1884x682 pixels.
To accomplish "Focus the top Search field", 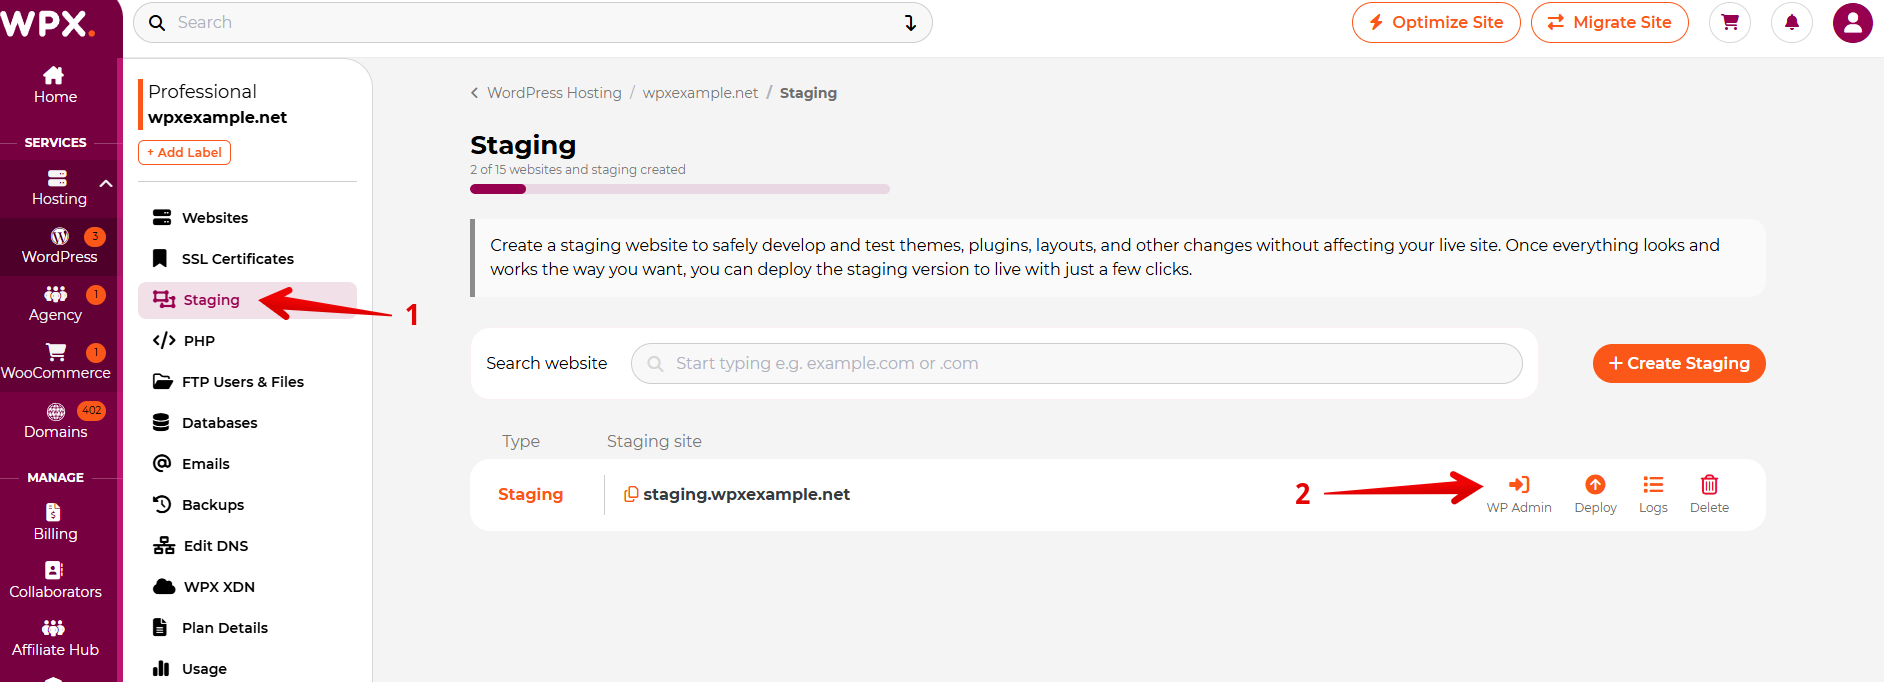I will tap(535, 22).
